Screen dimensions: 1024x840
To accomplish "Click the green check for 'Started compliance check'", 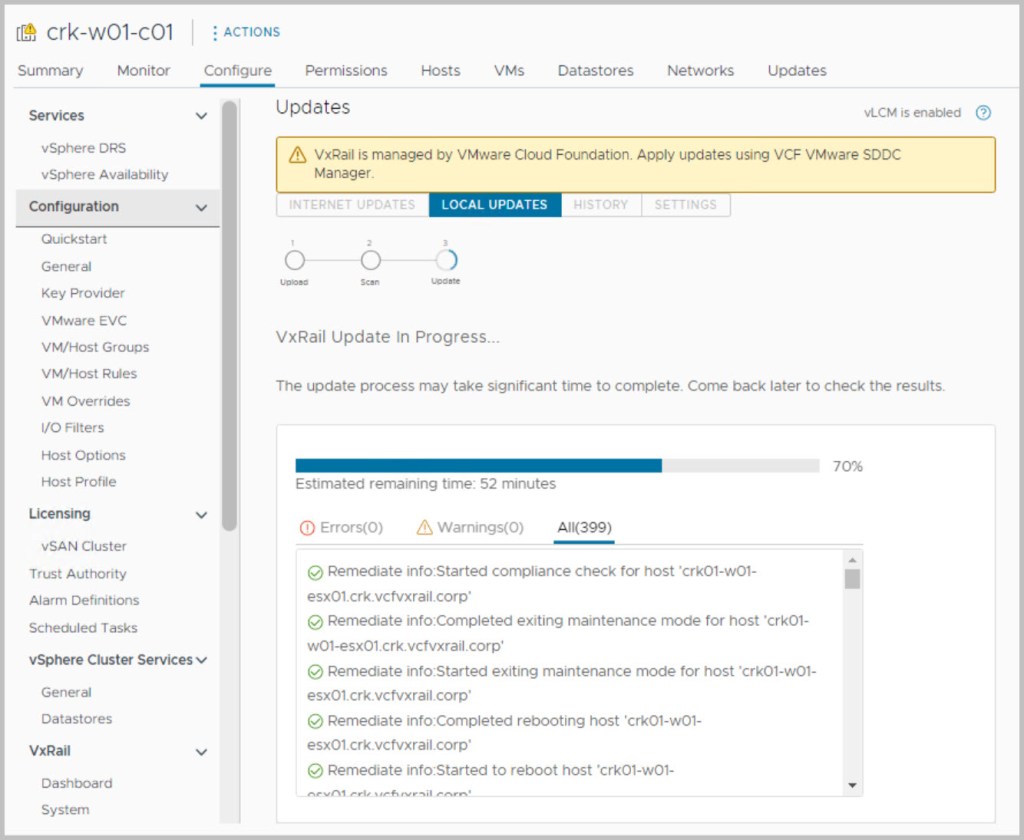I will [x=315, y=573].
